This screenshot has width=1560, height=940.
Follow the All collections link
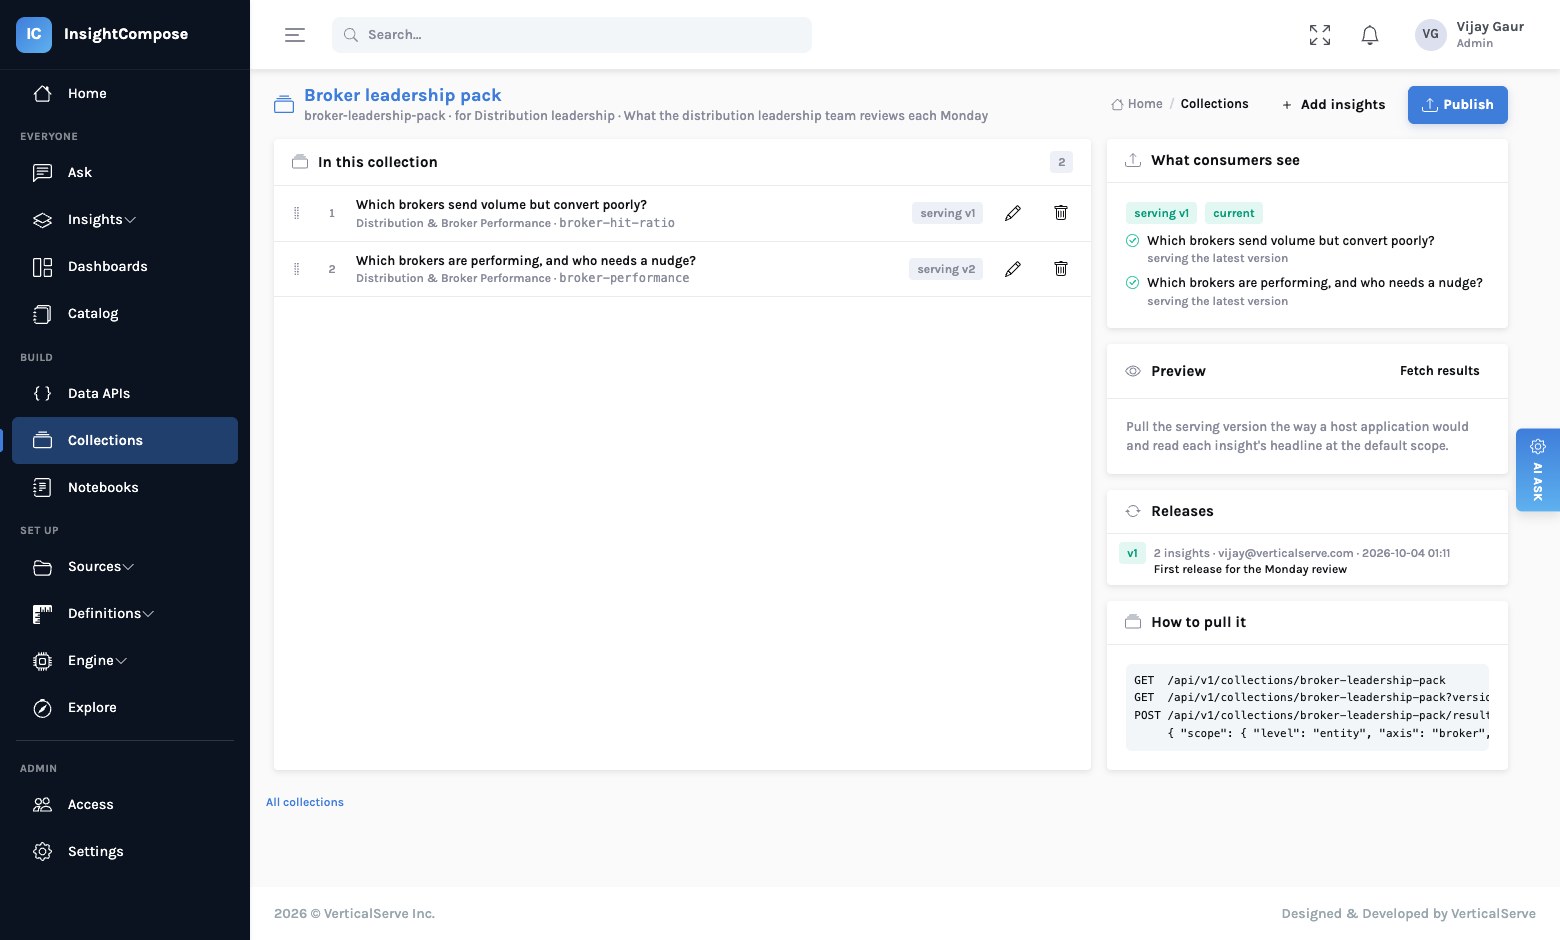pyautogui.click(x=305, y=802)
